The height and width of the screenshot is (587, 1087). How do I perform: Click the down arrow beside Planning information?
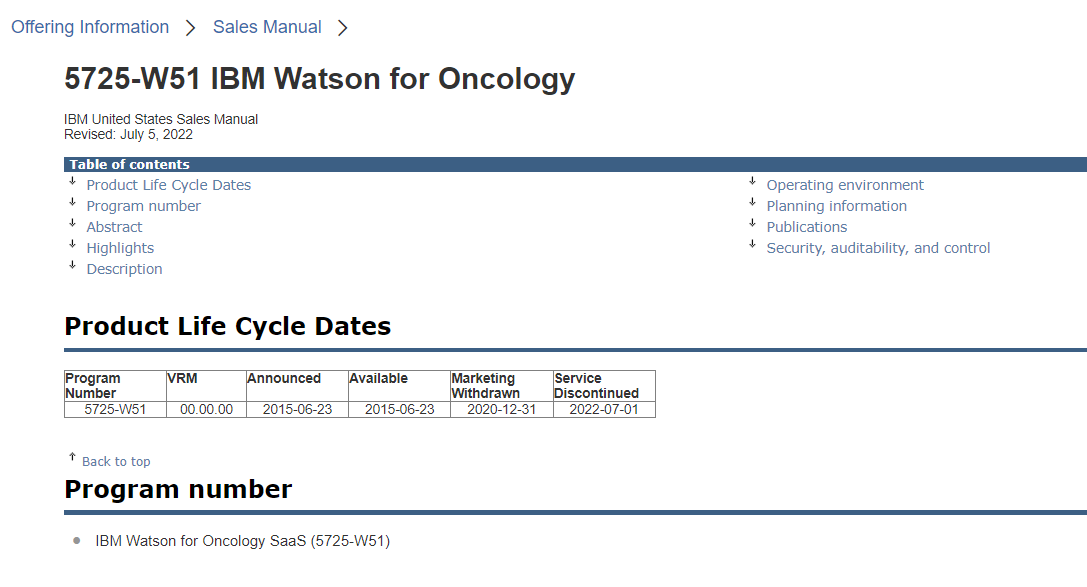coord(752,202)
